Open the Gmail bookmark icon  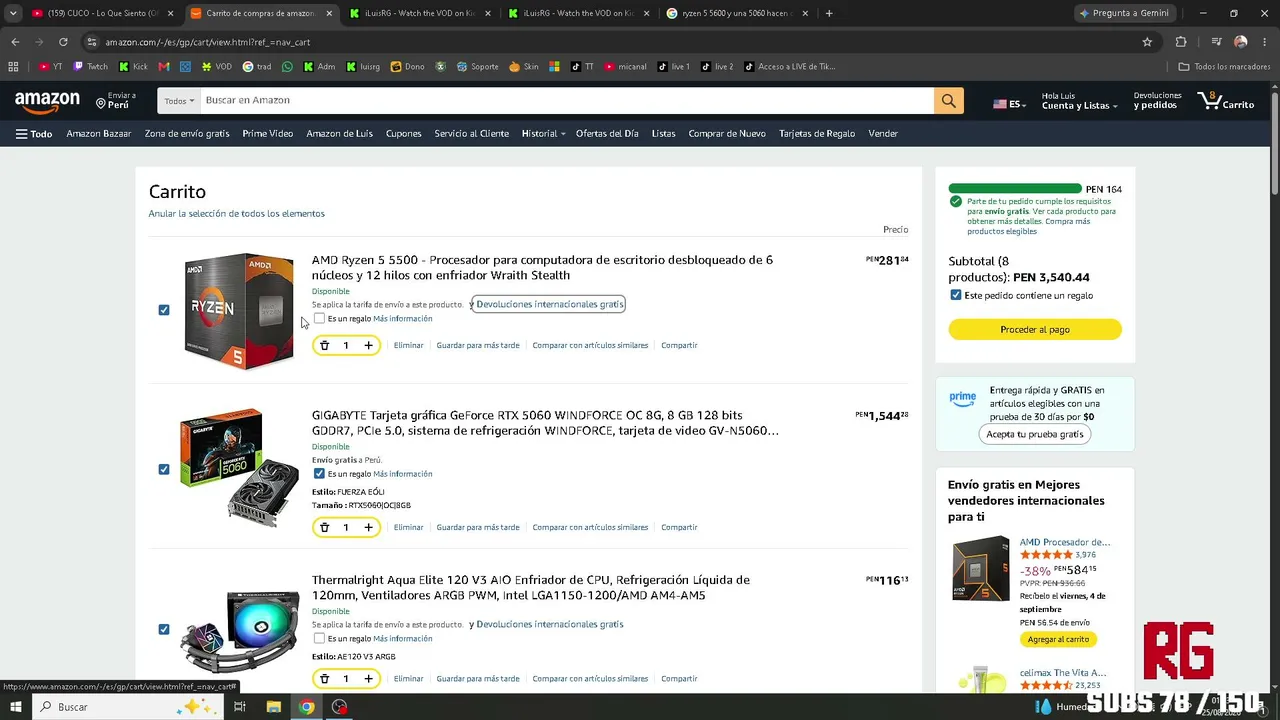click(x=164, y=67)
